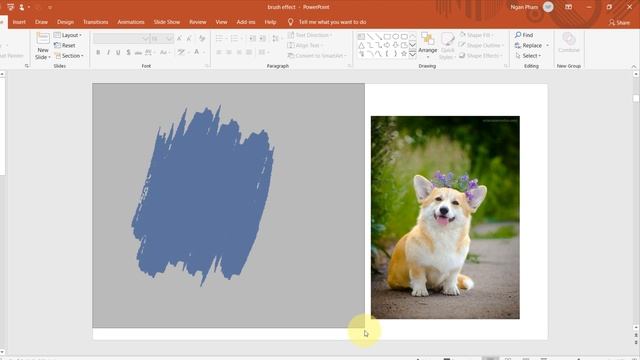Toggle Italic formatting
The height and width of the screenshot is (360, 640).
pyautogui.click(x=108, y=52)
